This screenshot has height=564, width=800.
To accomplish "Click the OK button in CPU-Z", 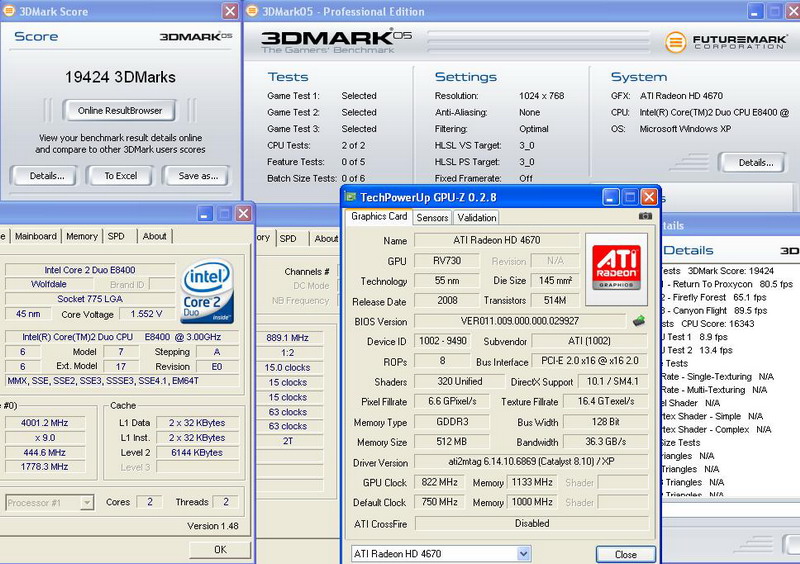I will 220,550.
